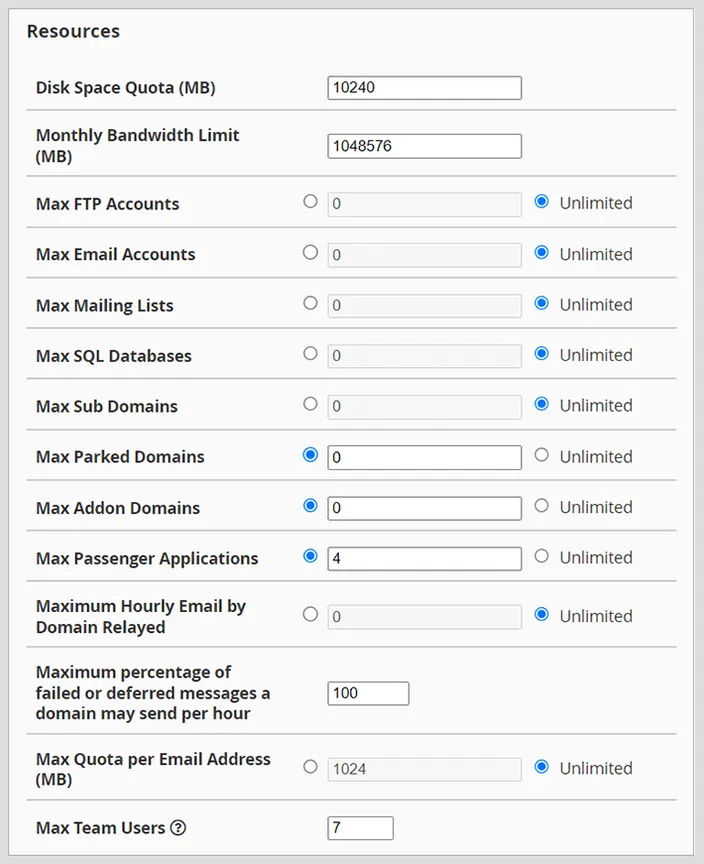Focus the Max Parked Domains input field
The width and height of the screenshot is (704, 864).
coord(424,457)
